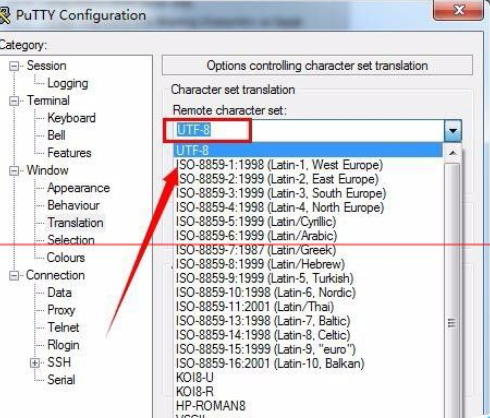Select the Translation category
Viewport: 490px width, 418px height.
75,223
